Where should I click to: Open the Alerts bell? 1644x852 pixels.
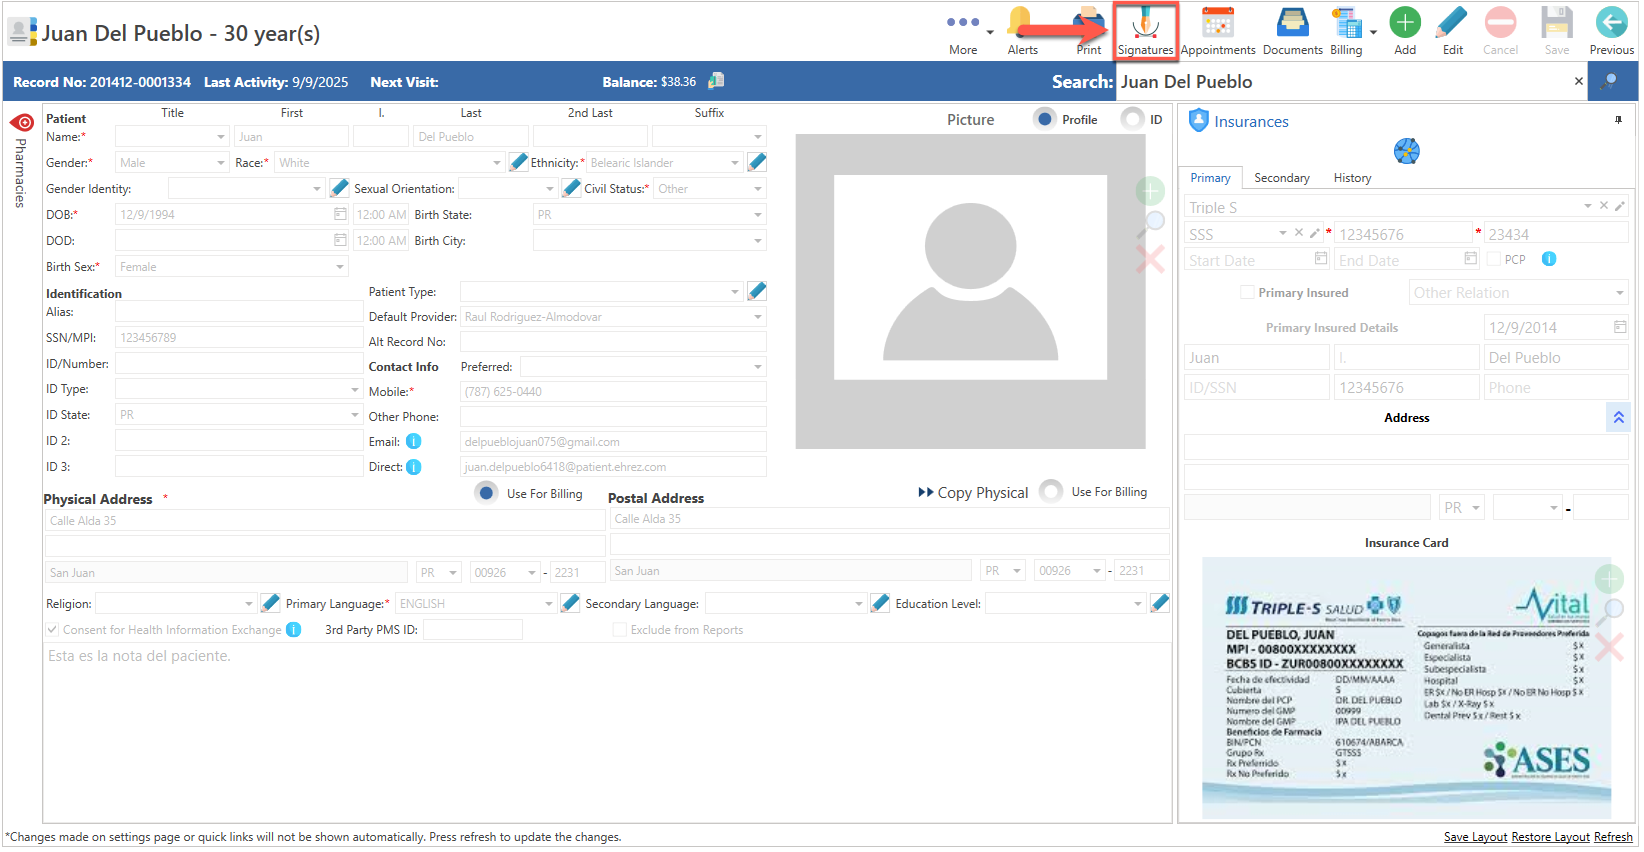point(1022,31)
